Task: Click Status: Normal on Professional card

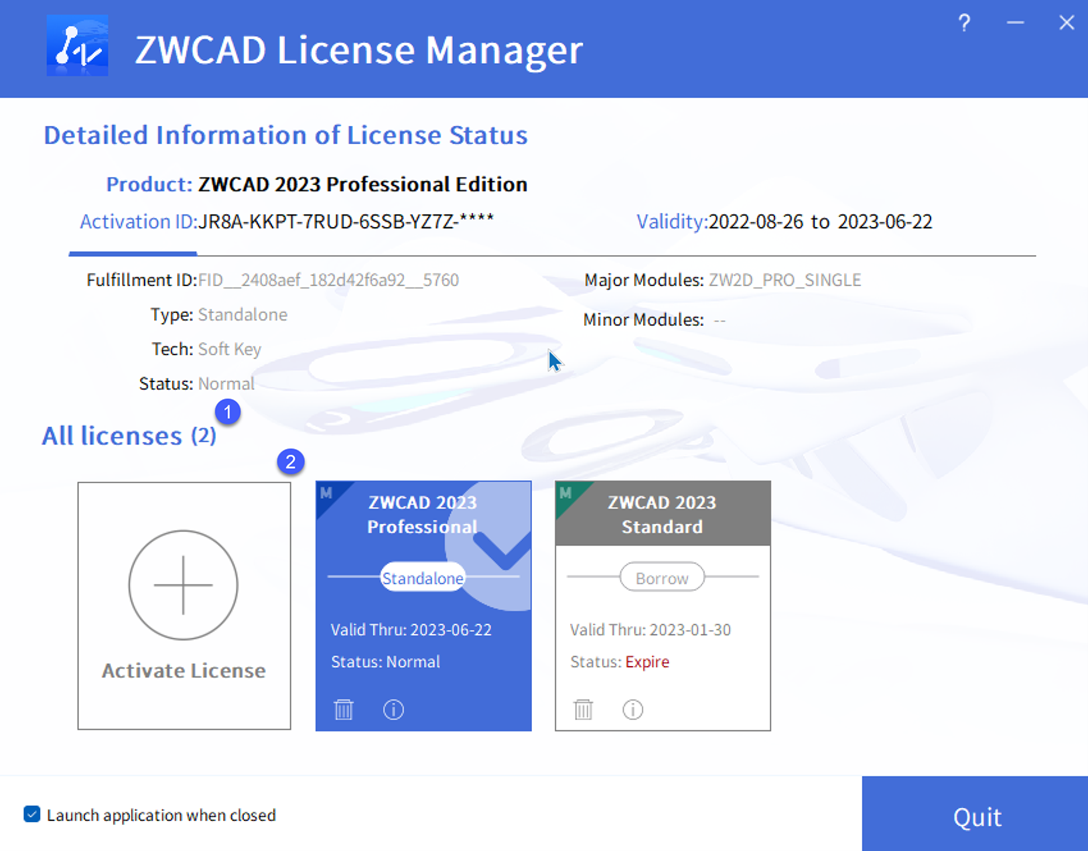Action: 385,662
